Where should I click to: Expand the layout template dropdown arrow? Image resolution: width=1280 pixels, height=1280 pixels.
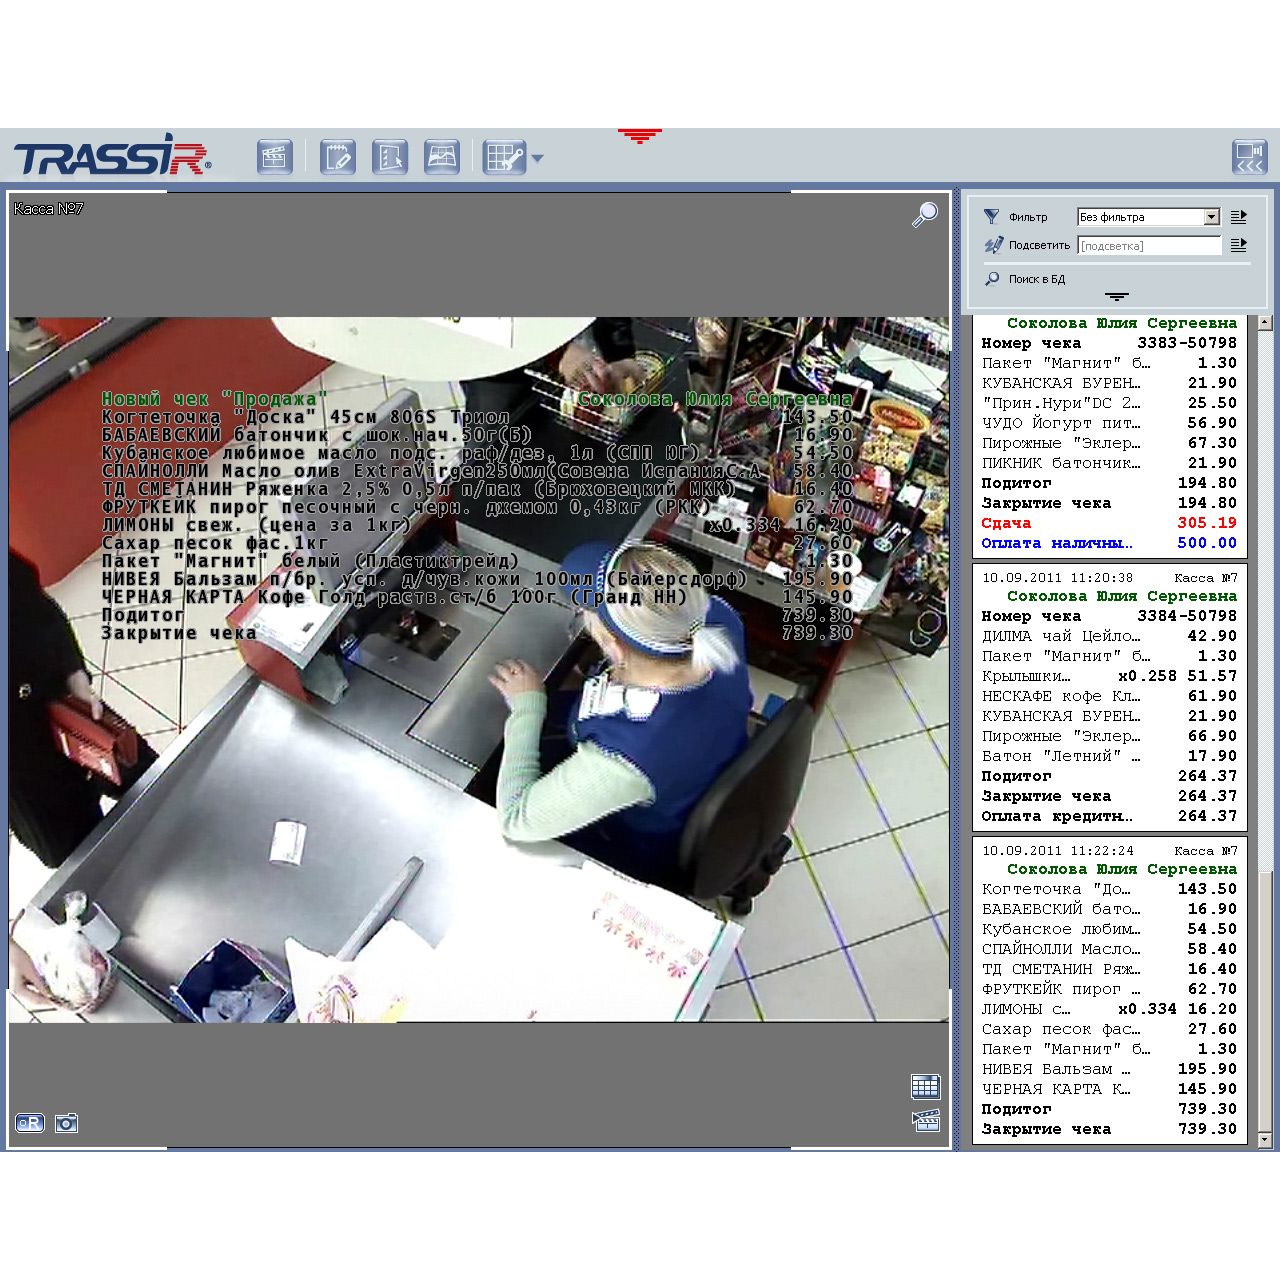pos(537,158)
